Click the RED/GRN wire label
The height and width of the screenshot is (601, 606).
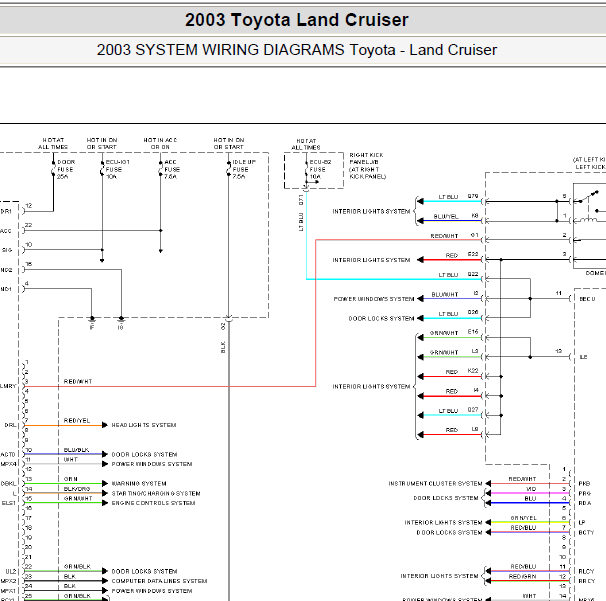tap(523, 576)
